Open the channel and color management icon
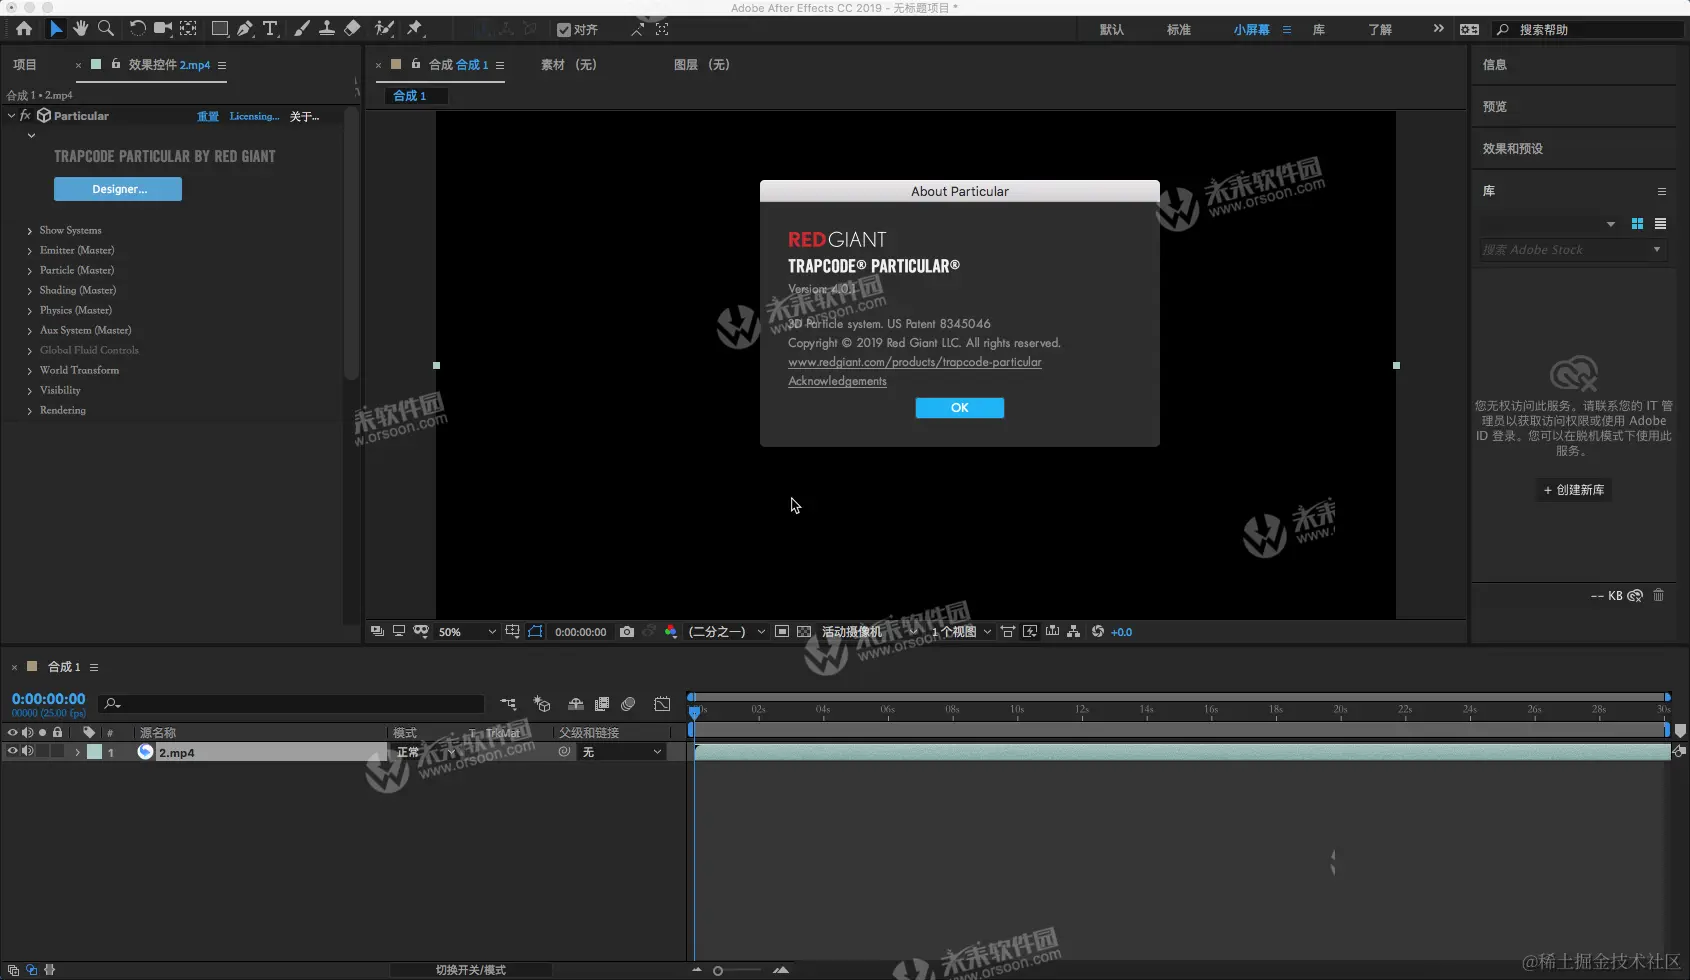Screen dimensions: 1690x980 click(671, 632)
